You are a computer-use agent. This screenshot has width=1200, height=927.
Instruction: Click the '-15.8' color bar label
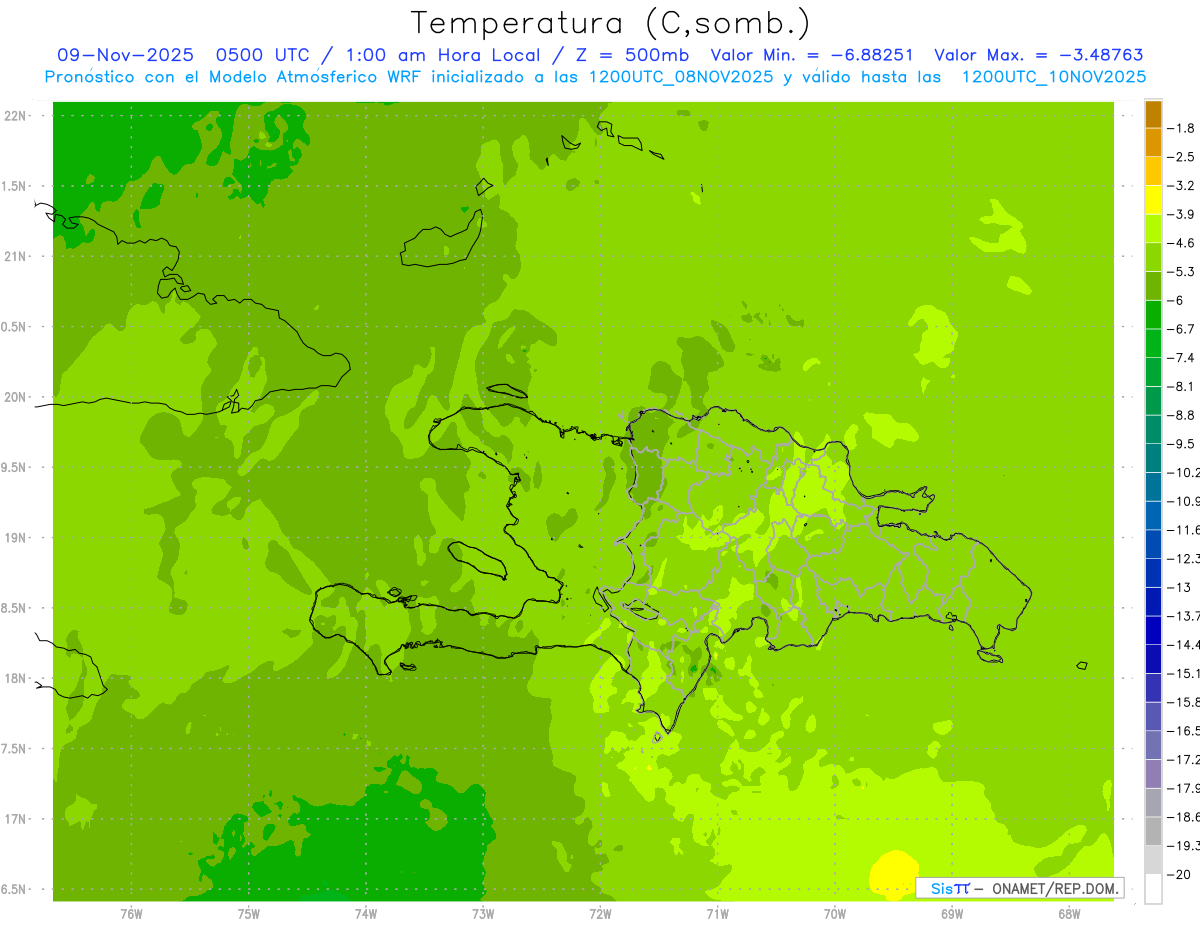1186,702
